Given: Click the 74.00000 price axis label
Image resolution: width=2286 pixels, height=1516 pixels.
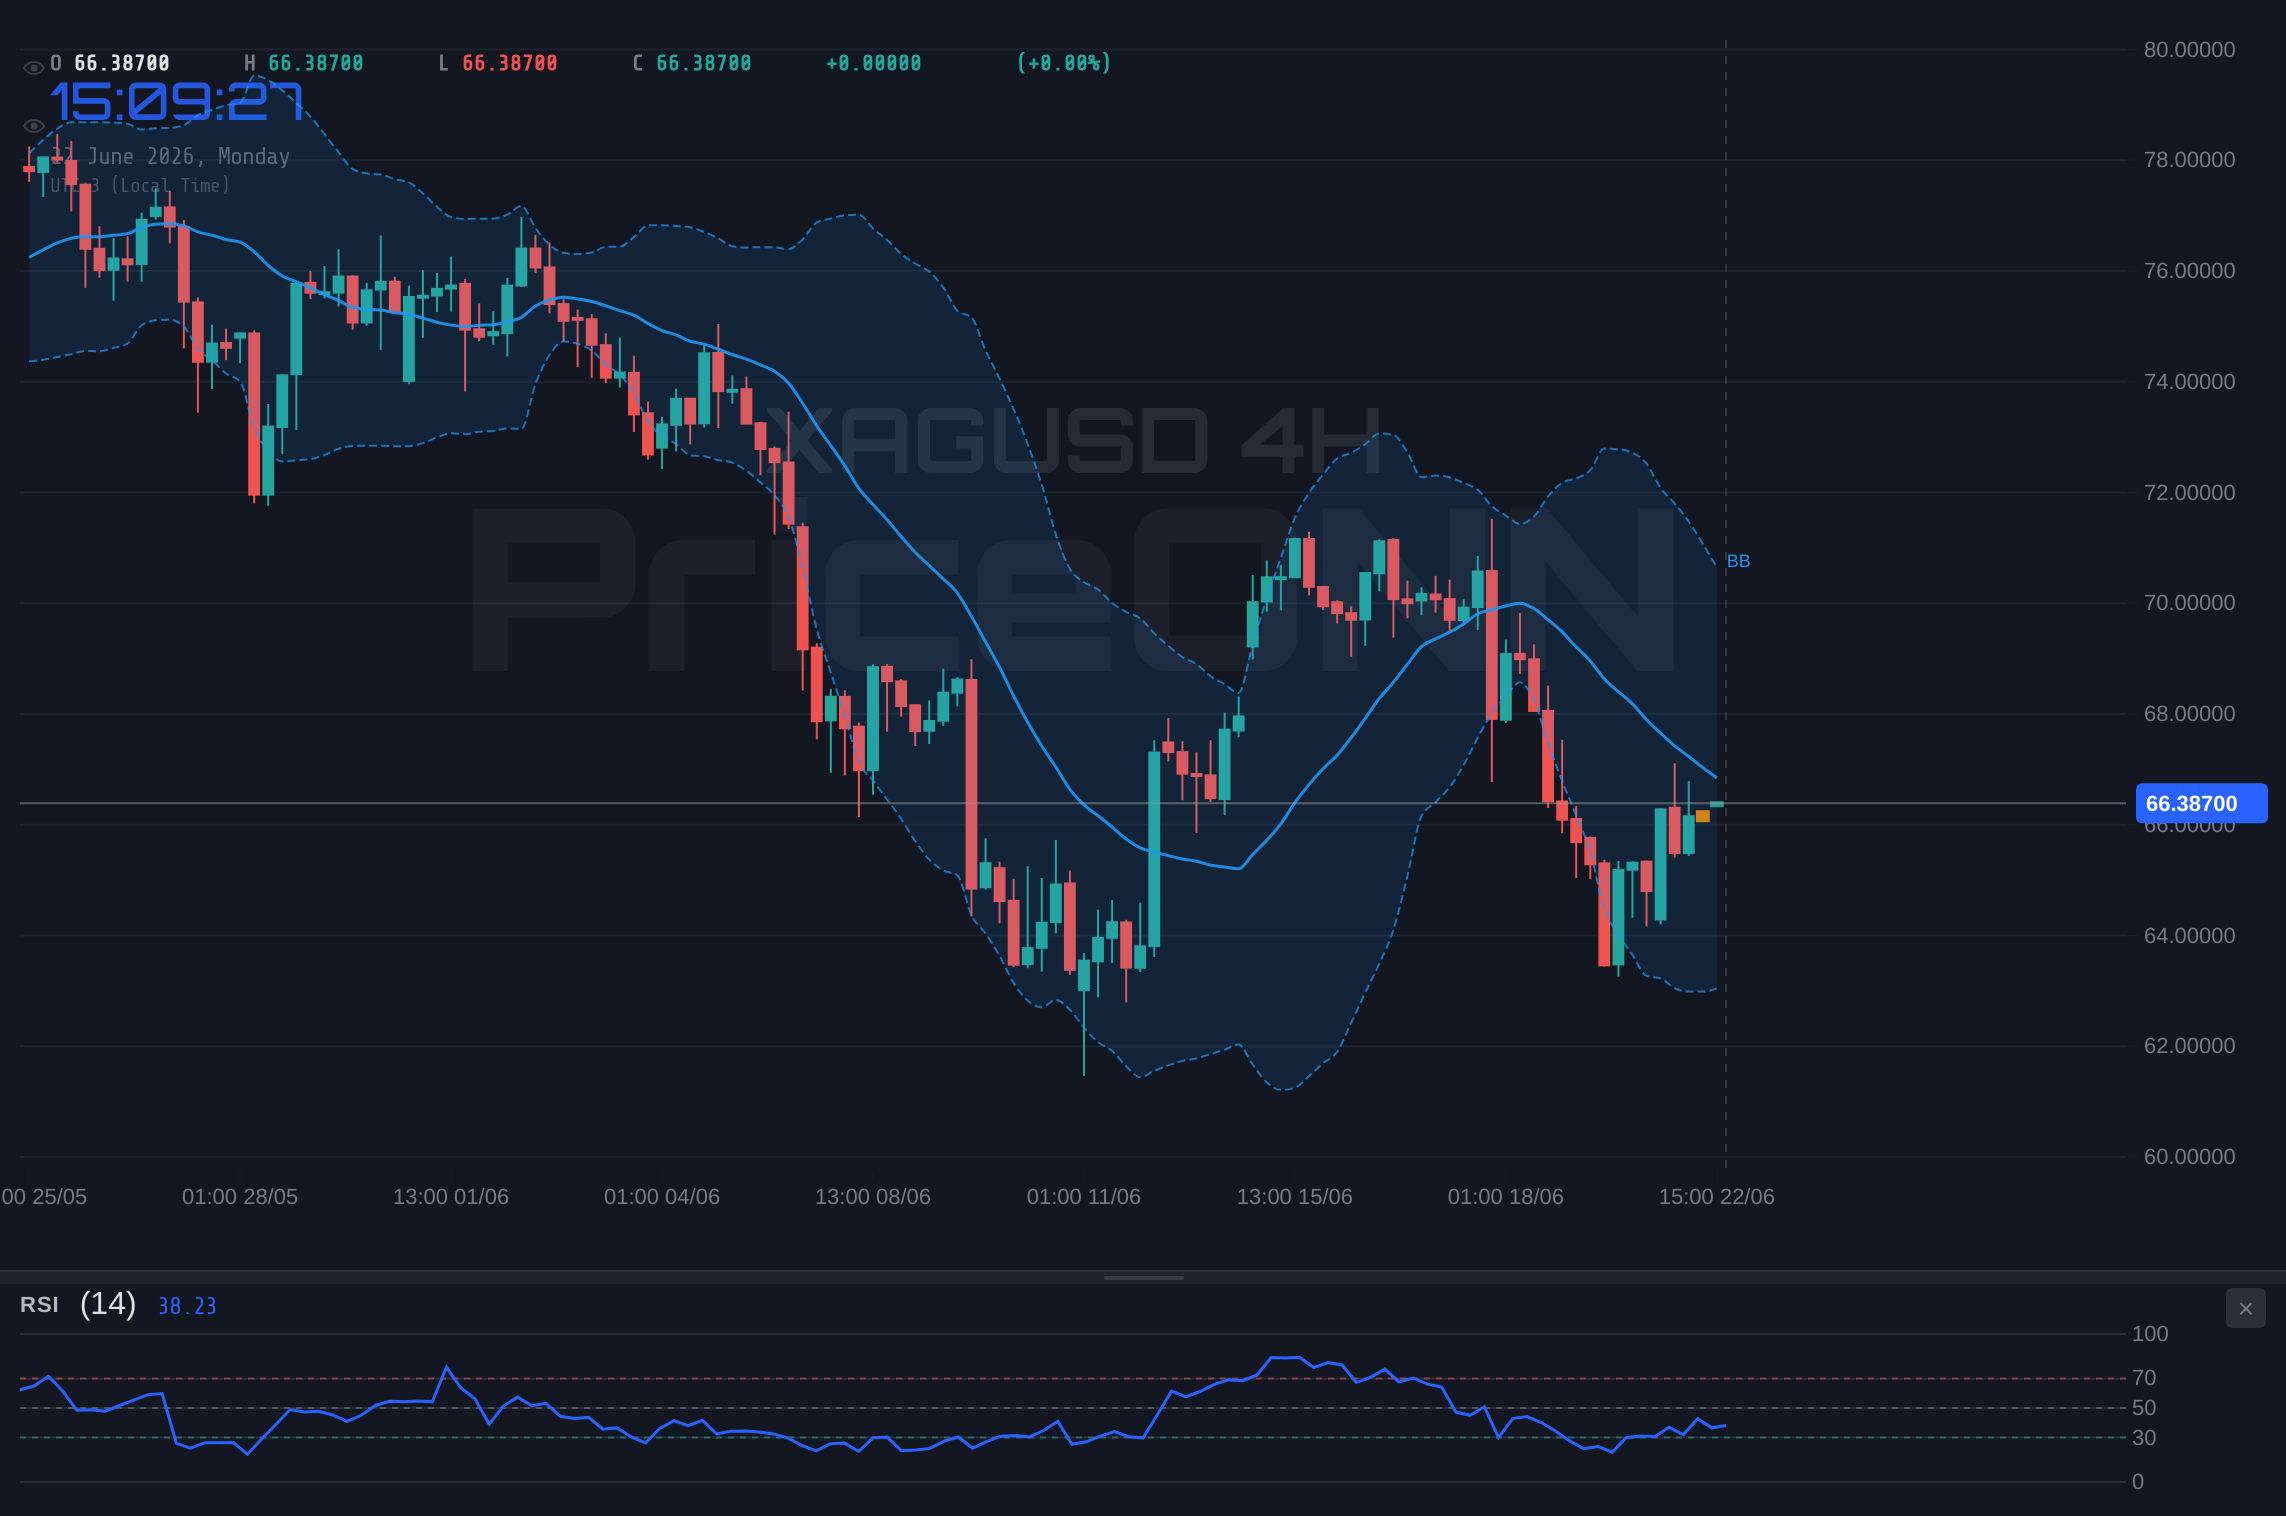Looking at the screenshot, I should point(2189,382).
